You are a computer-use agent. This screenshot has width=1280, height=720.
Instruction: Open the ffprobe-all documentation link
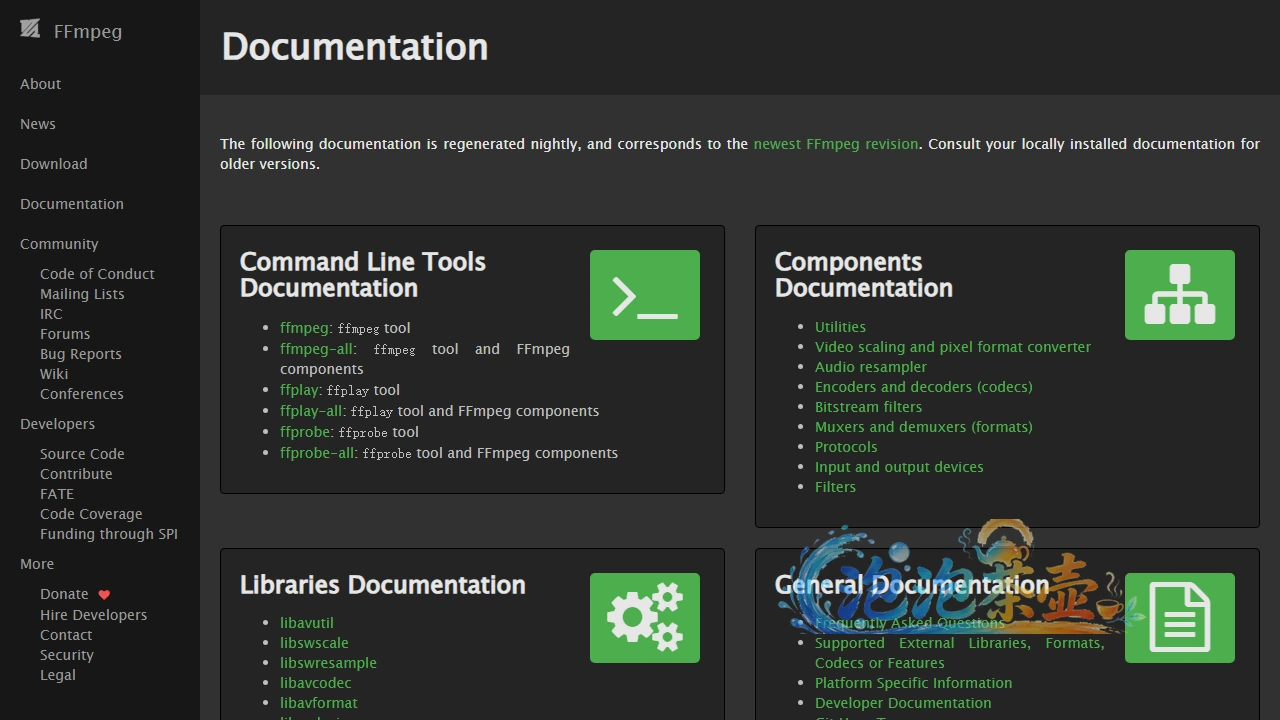click(317, 453)
